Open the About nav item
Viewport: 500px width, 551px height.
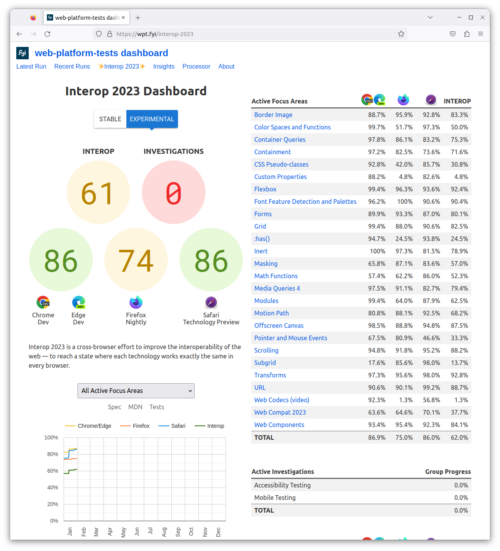coord(226,66)
